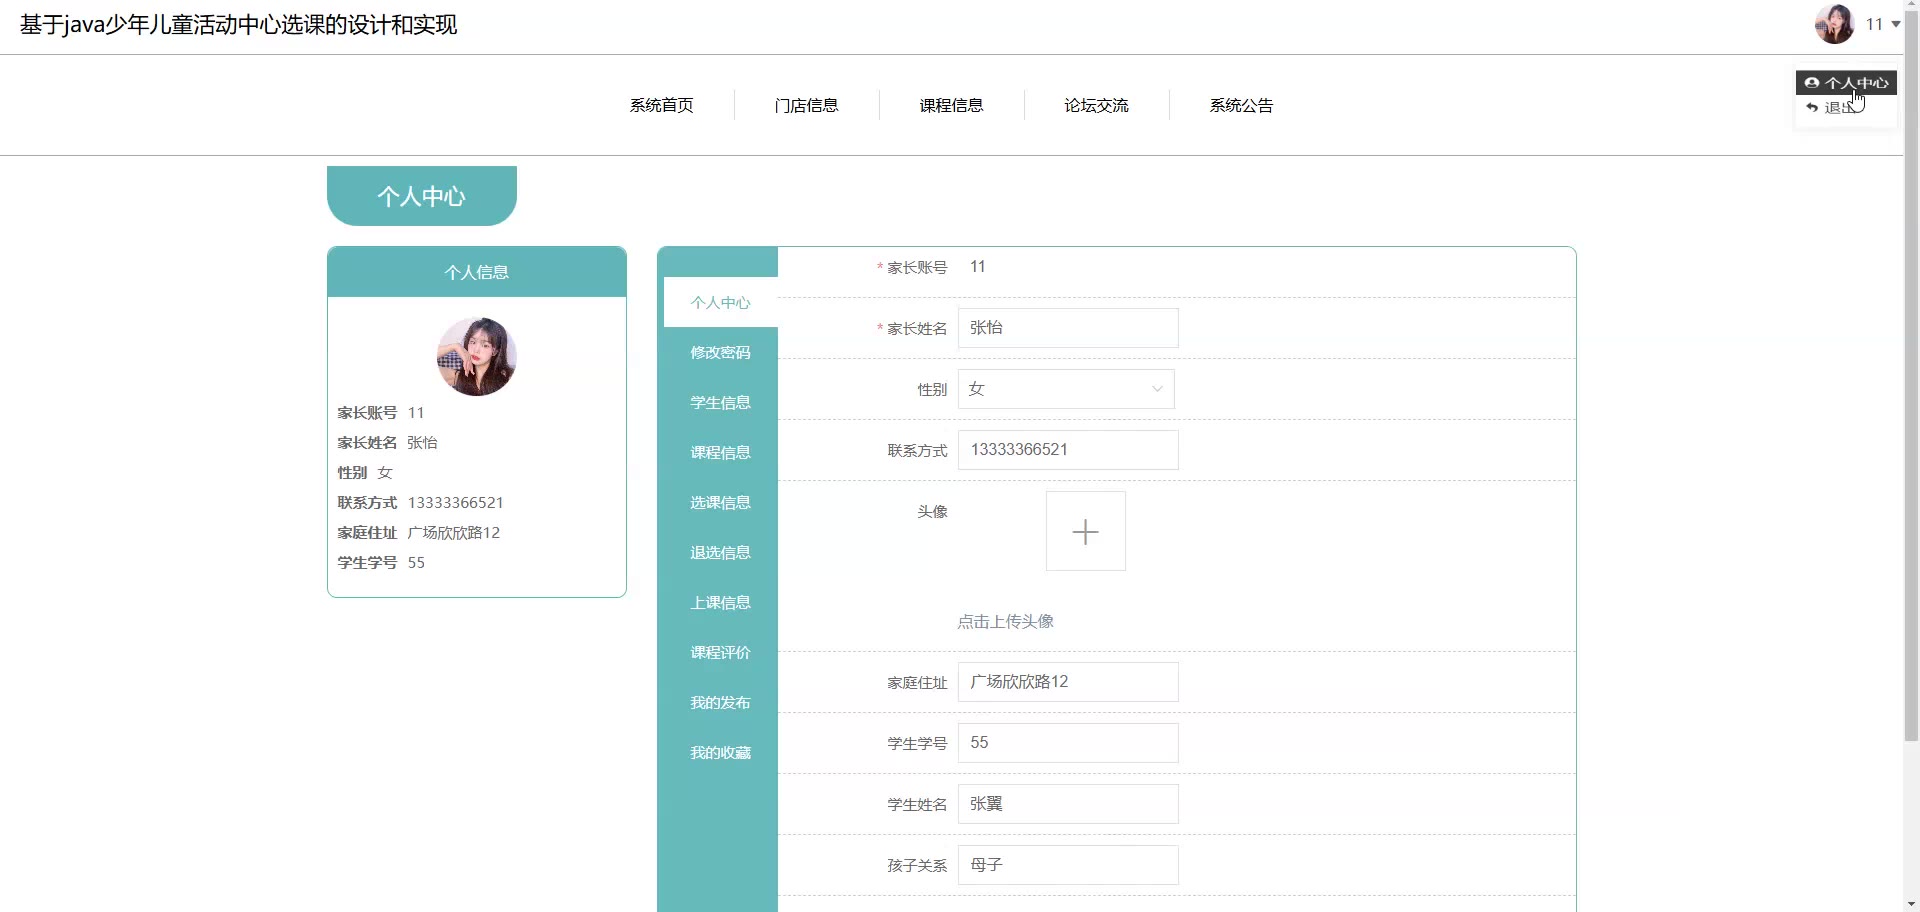Screen dimensions: 1920x912
Task: Go to 系统首页 in navigation bar
Action: tap(661, 105)
